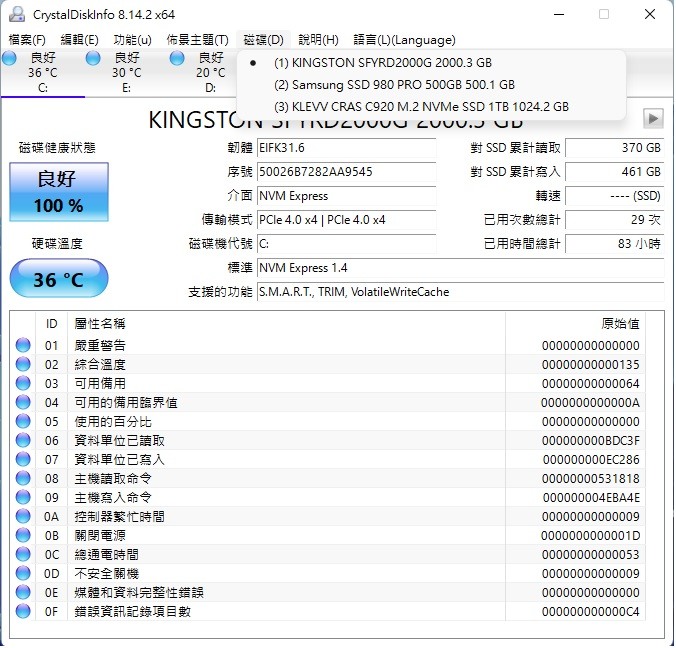The width and height of the screenshot is (676, 648).
Task: Click total writes value 461 GB
Action: coord(614,172)
